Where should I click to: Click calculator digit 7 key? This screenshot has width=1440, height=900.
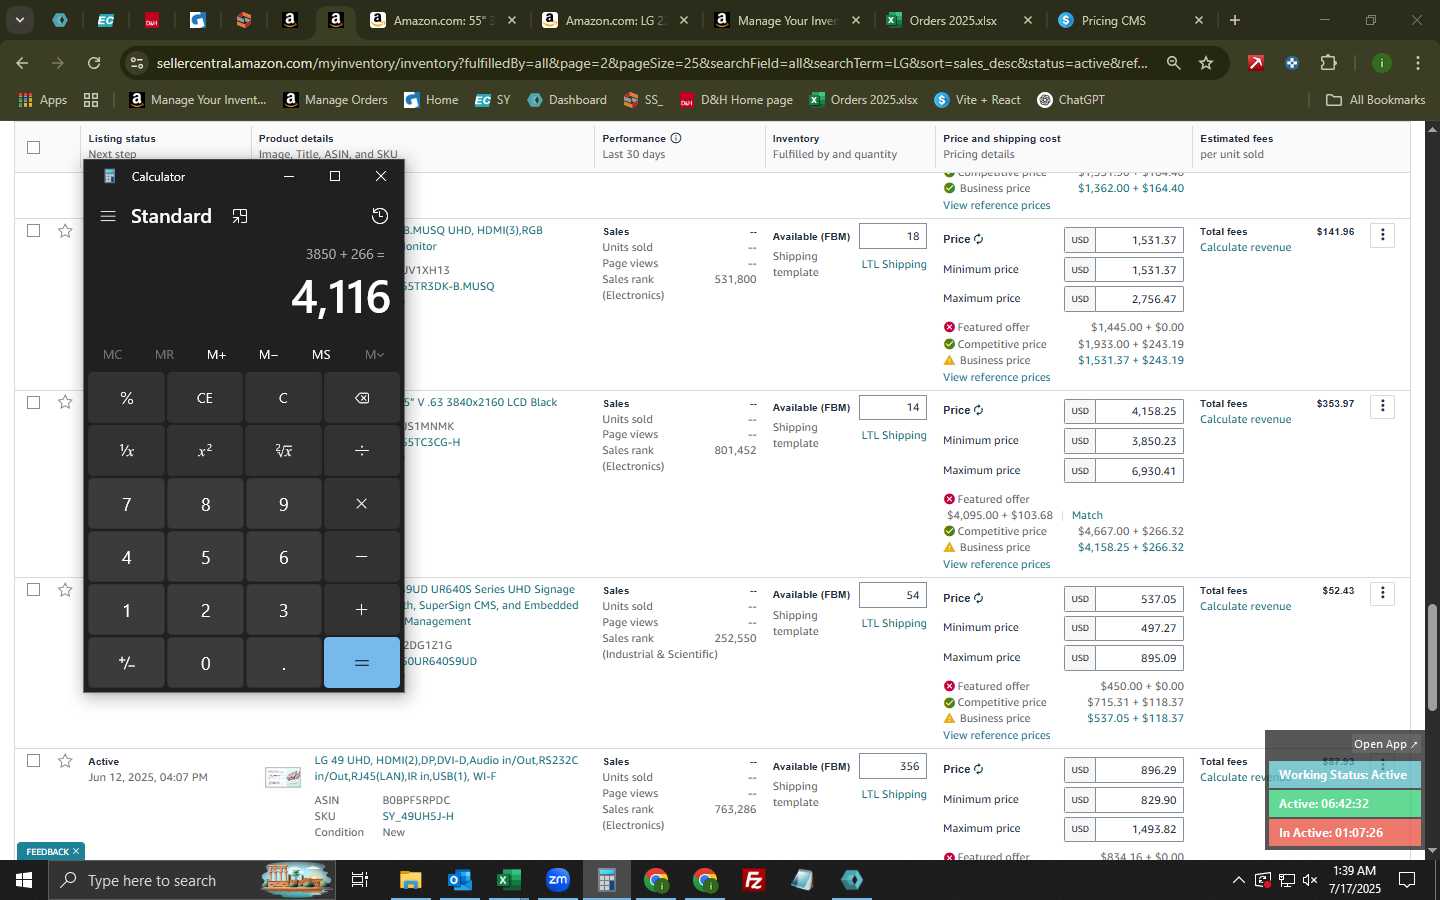126,504
